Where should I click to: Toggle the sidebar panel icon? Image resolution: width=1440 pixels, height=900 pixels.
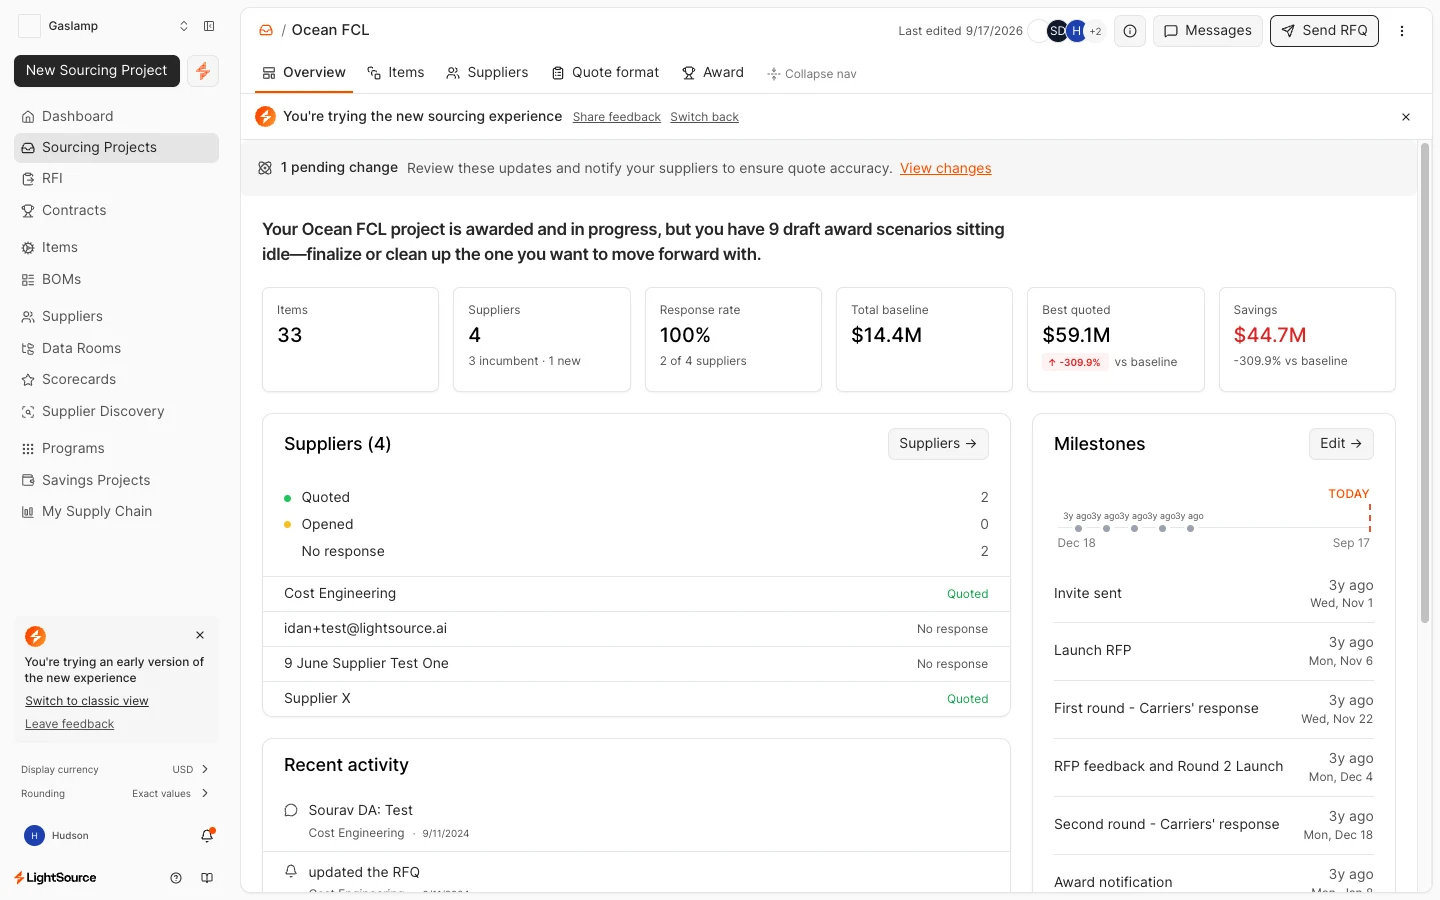click(x=209, y=26)
